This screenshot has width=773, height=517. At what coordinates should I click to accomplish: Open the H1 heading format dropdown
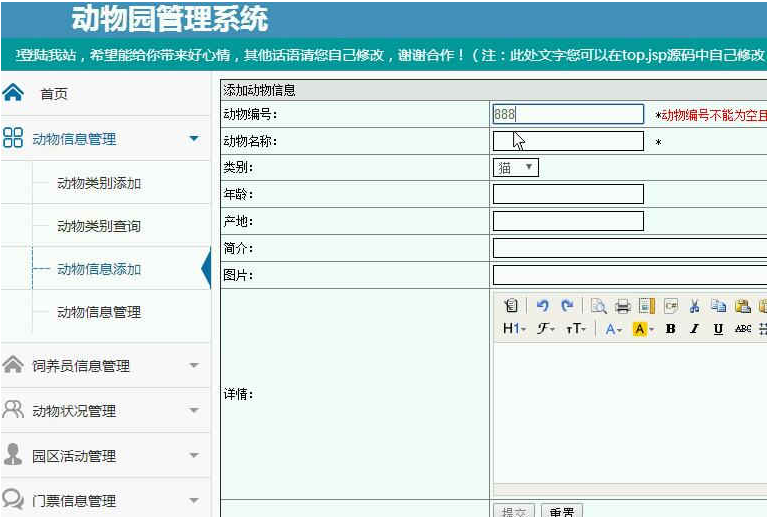click(515, 329)
